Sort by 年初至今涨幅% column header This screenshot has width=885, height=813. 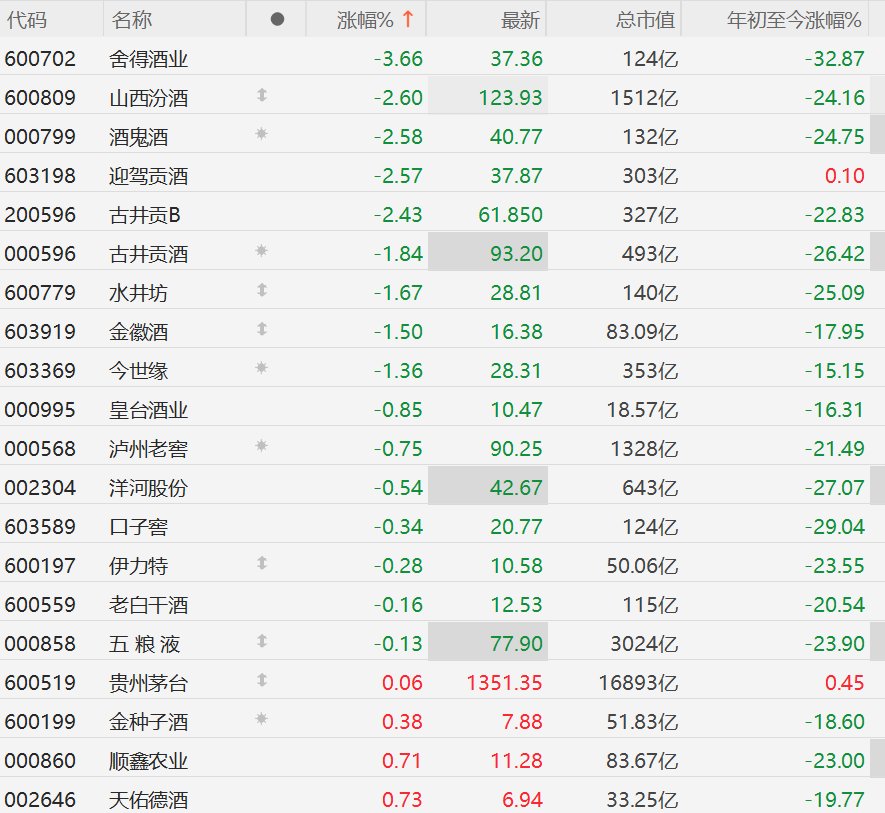(794, 20)
